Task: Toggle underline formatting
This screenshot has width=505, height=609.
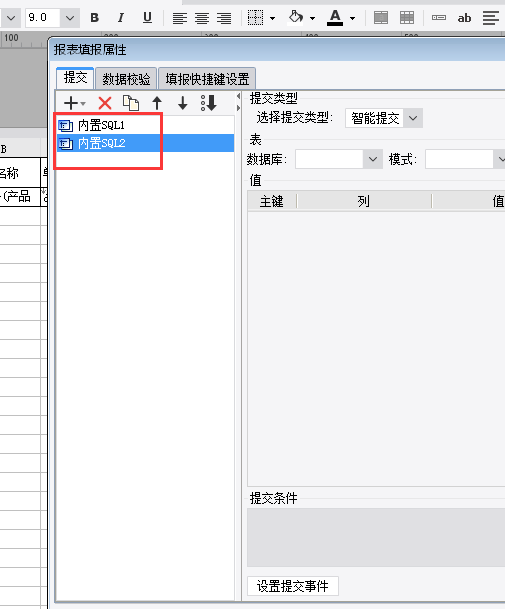Action: (147, 18)
